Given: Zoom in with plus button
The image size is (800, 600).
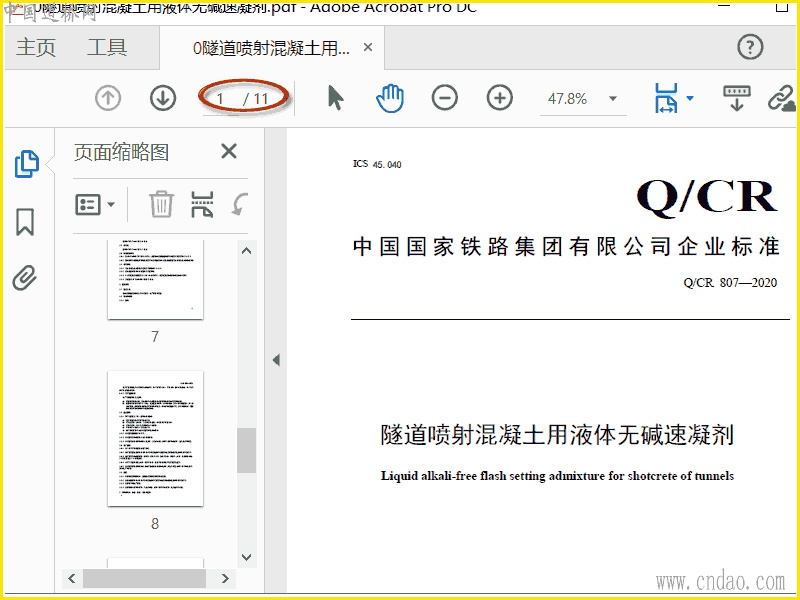Looking at the screenshot, I should click(x=499, y=97).
